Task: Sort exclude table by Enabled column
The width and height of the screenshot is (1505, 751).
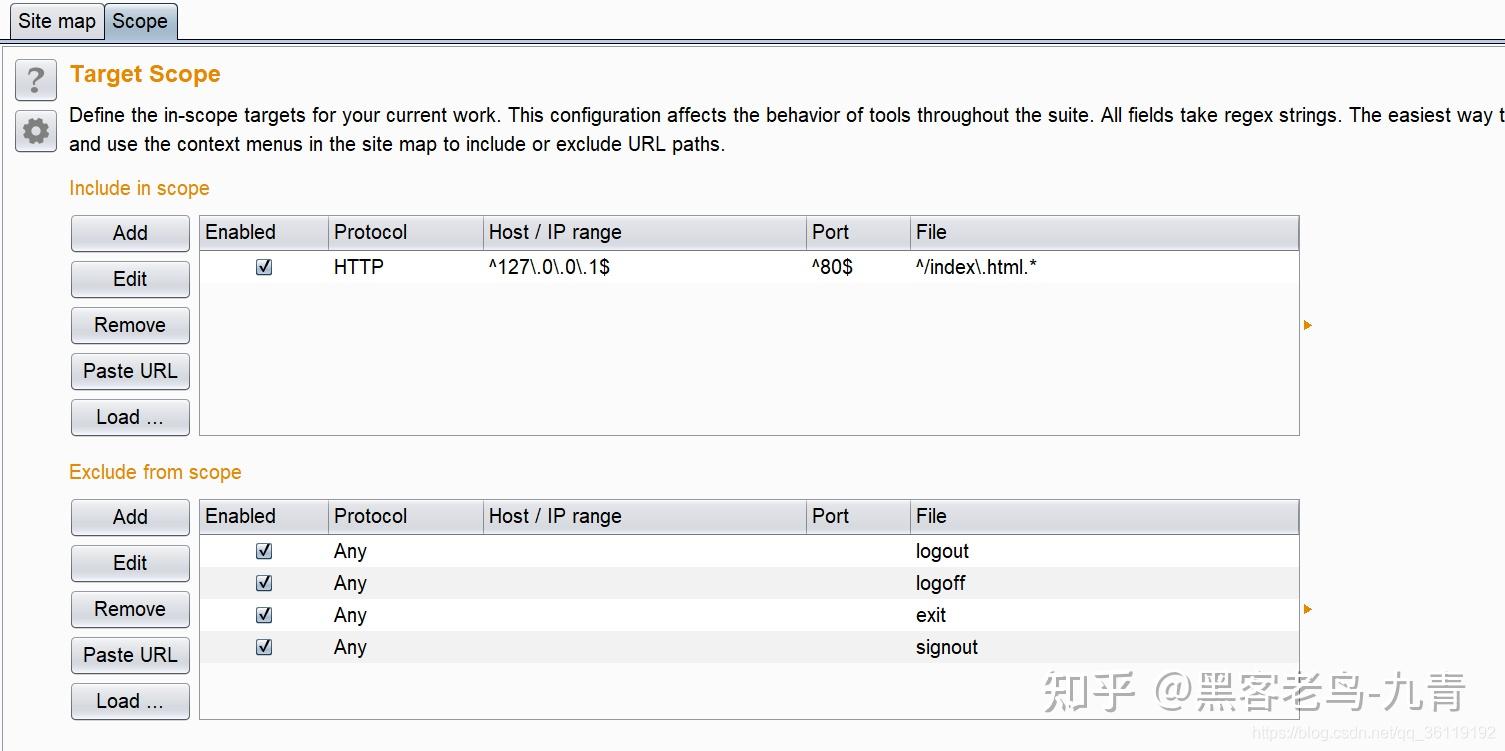Action: point(264,517)
